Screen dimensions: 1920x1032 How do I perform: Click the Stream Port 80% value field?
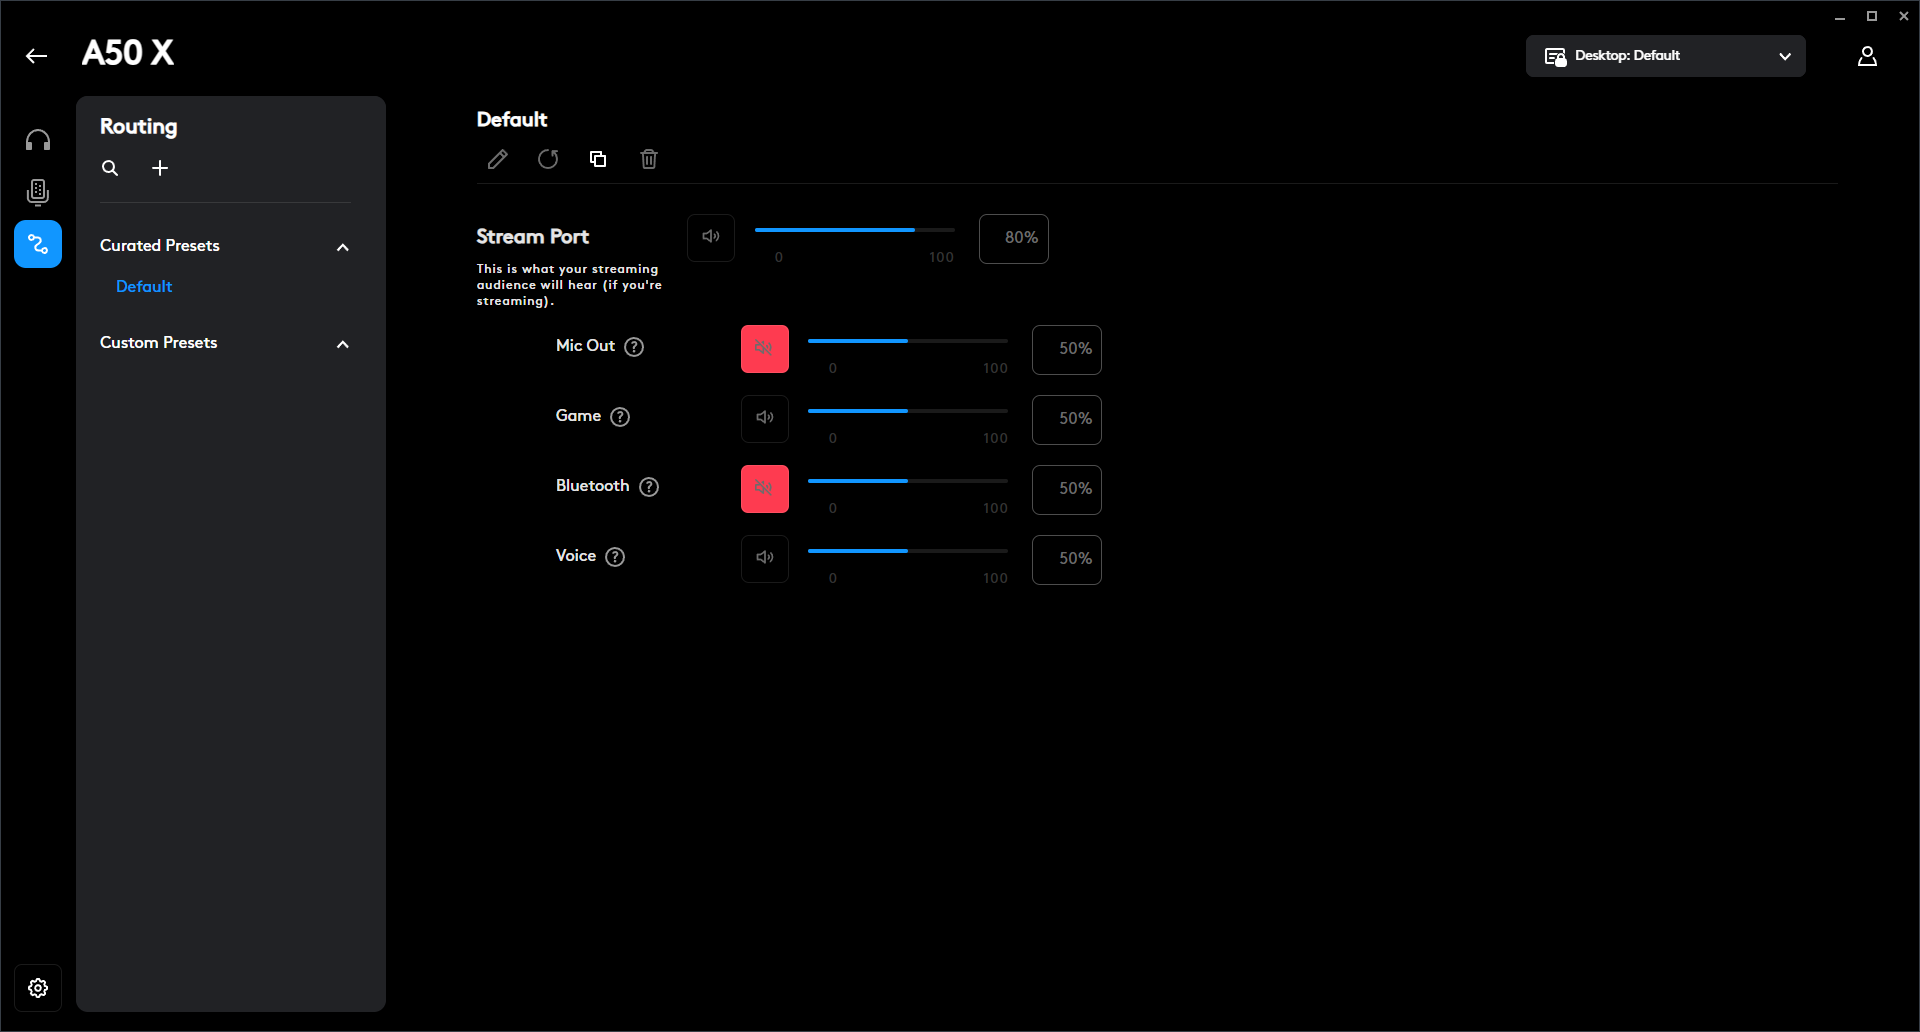pyautogui.click(x=1013, y=239)
